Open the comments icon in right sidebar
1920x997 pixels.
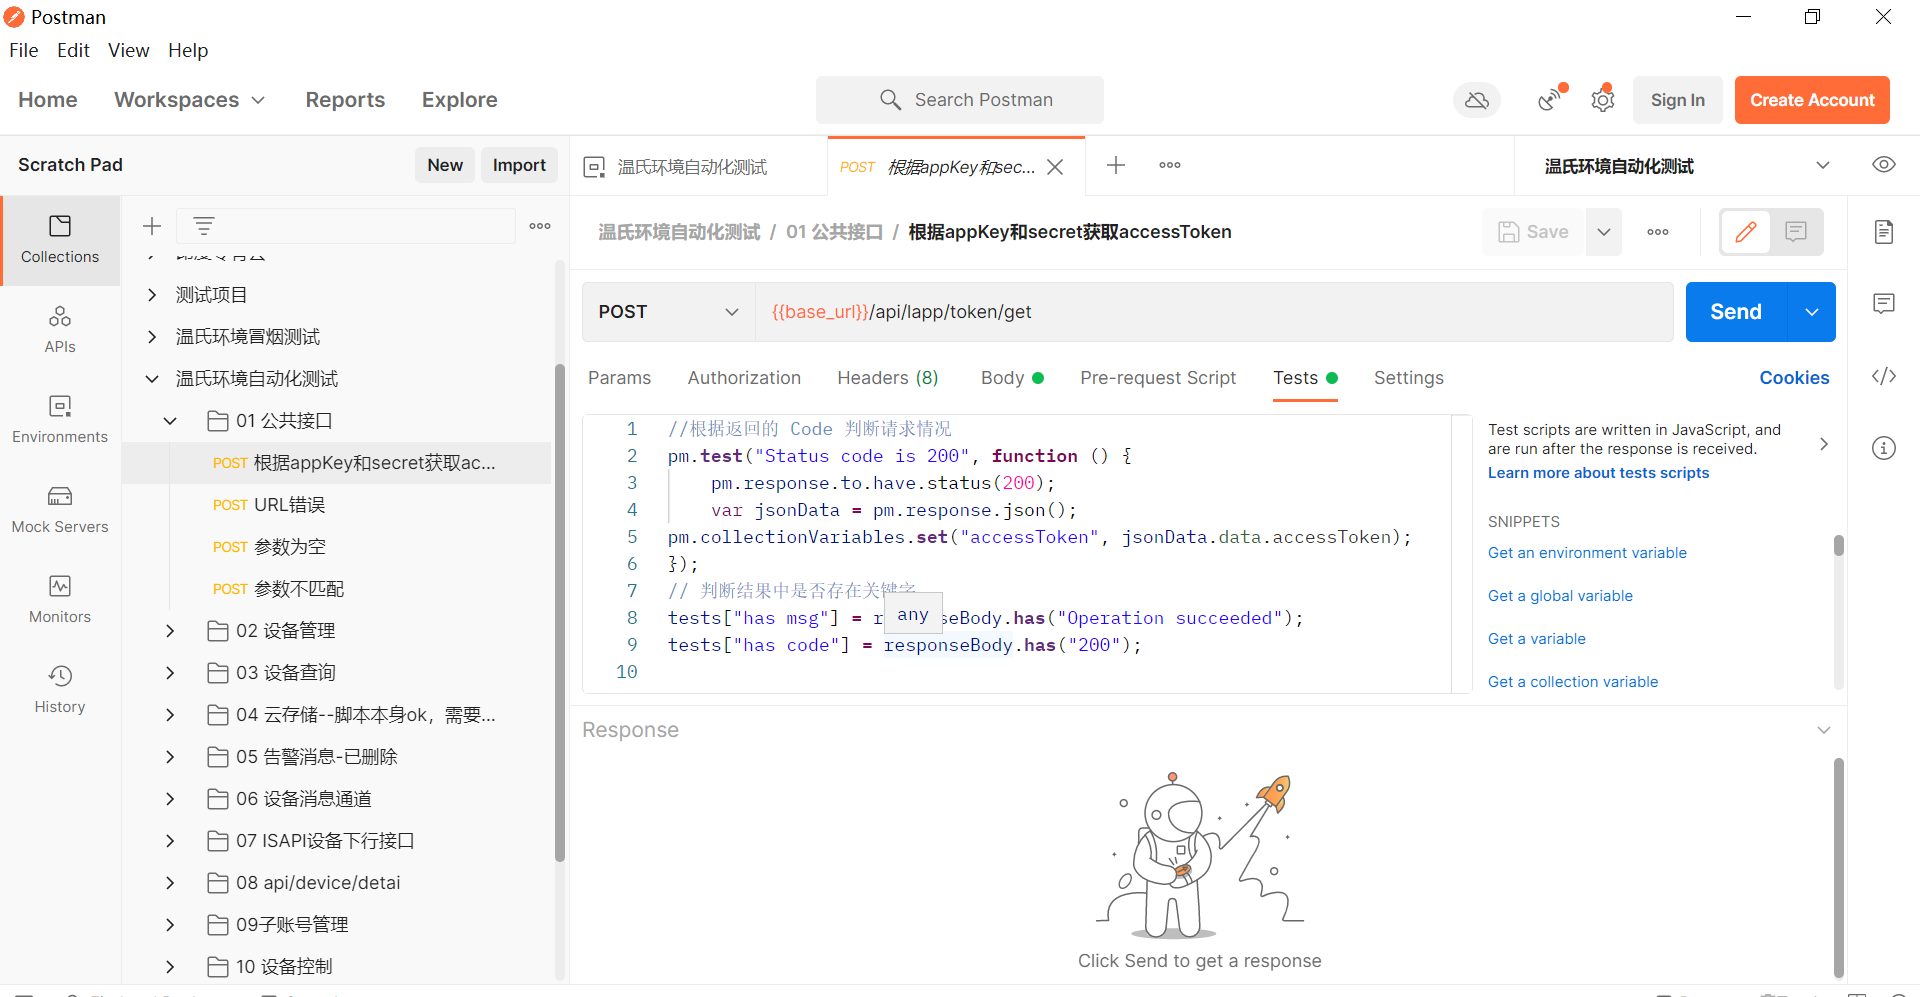pos(1884,304)
